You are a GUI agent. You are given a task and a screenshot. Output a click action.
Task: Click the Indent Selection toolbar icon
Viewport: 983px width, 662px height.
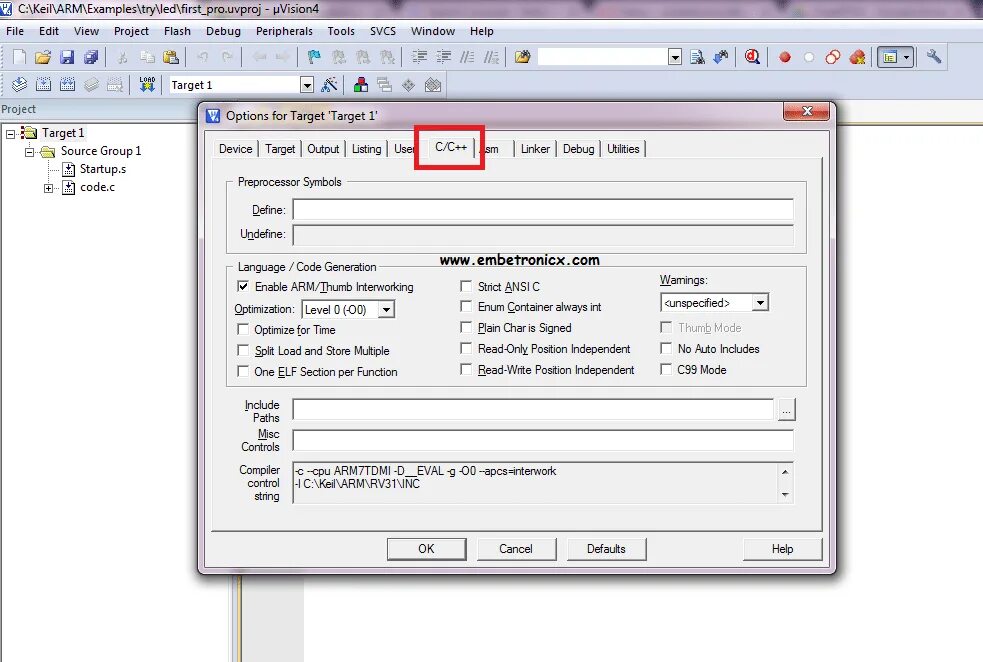pyautogui.click(x=419, y=57)
